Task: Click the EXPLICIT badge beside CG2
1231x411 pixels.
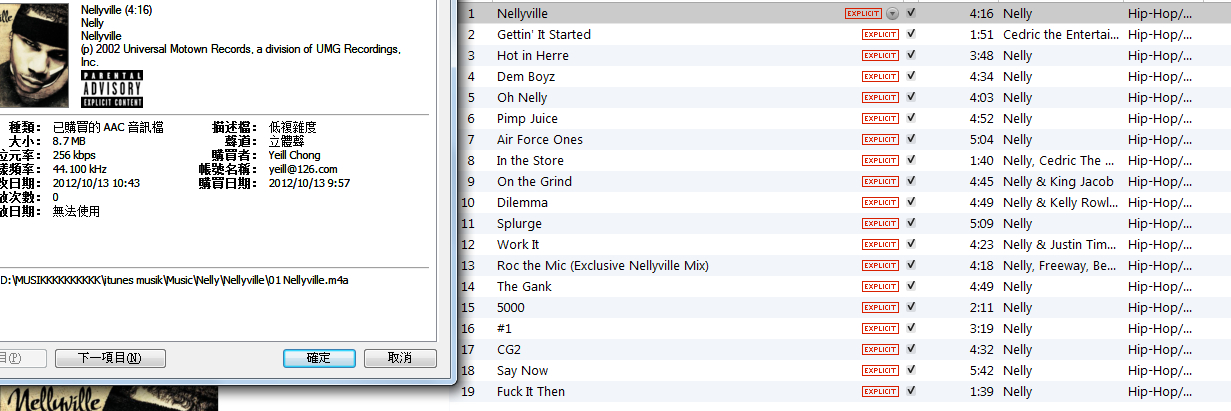Action: click(x=880, y=349)
